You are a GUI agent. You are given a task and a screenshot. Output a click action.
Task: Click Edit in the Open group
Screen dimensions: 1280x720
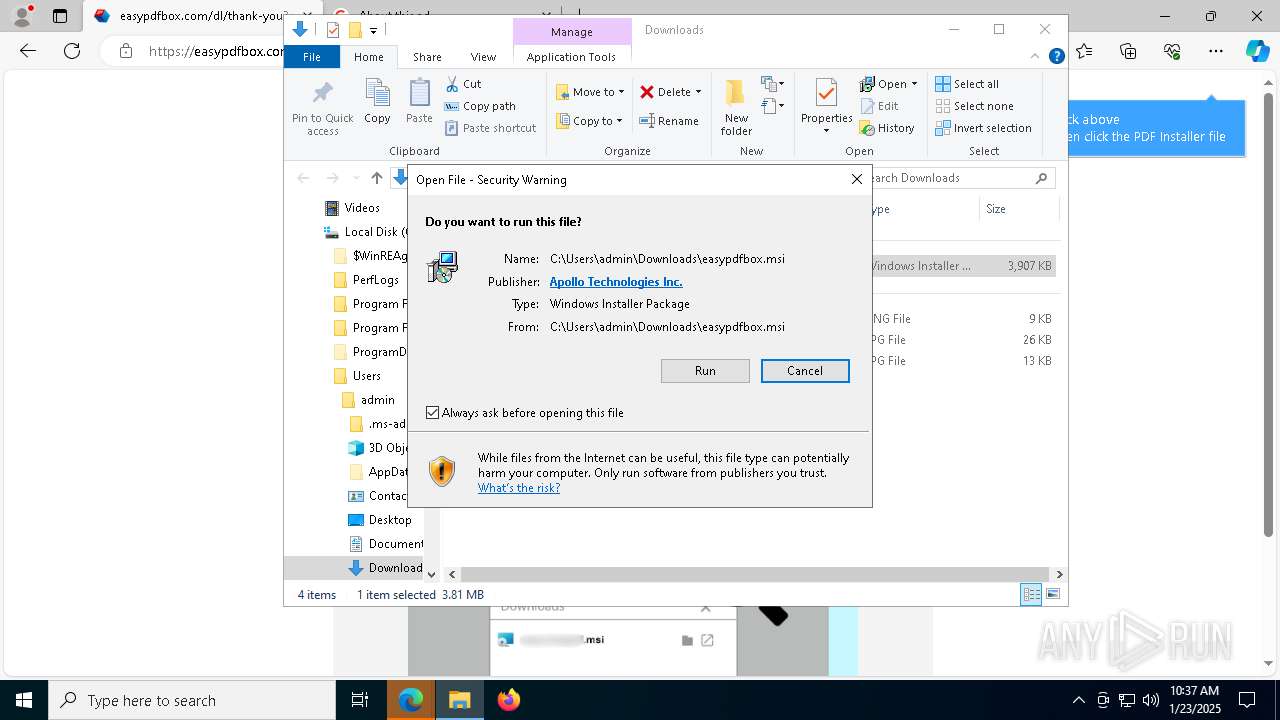(x=879, y=106)
